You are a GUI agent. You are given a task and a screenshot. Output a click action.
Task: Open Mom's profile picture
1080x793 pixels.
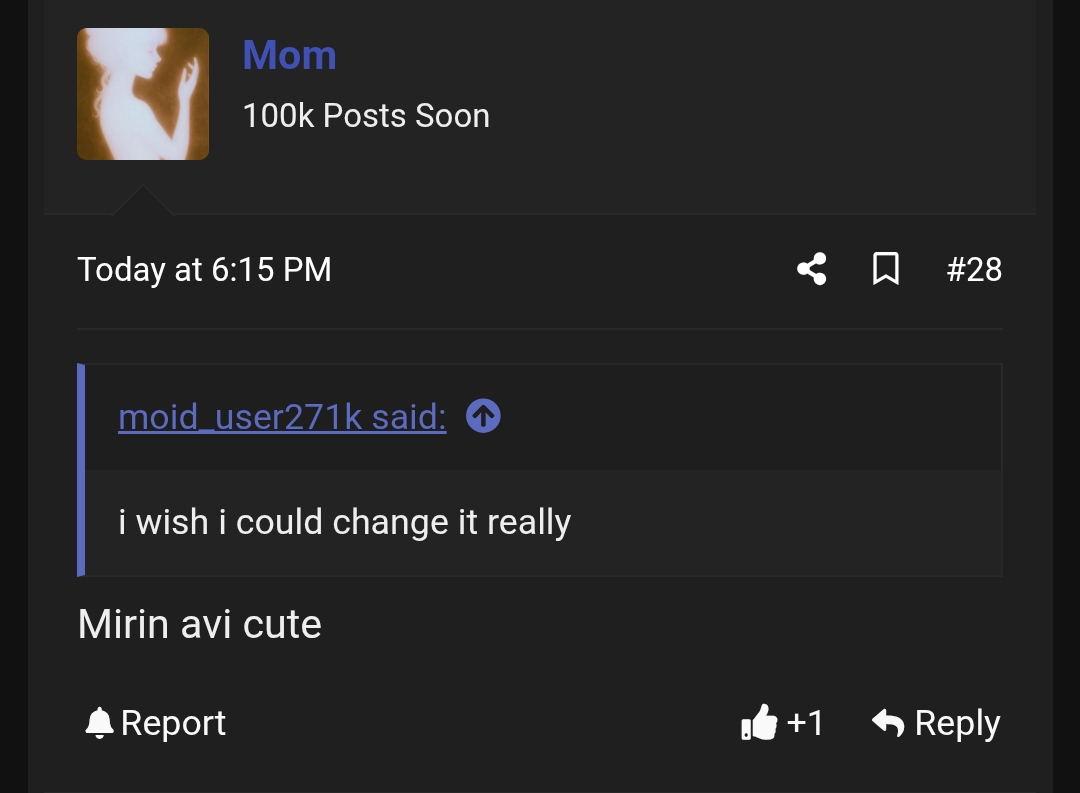(143, 93)
